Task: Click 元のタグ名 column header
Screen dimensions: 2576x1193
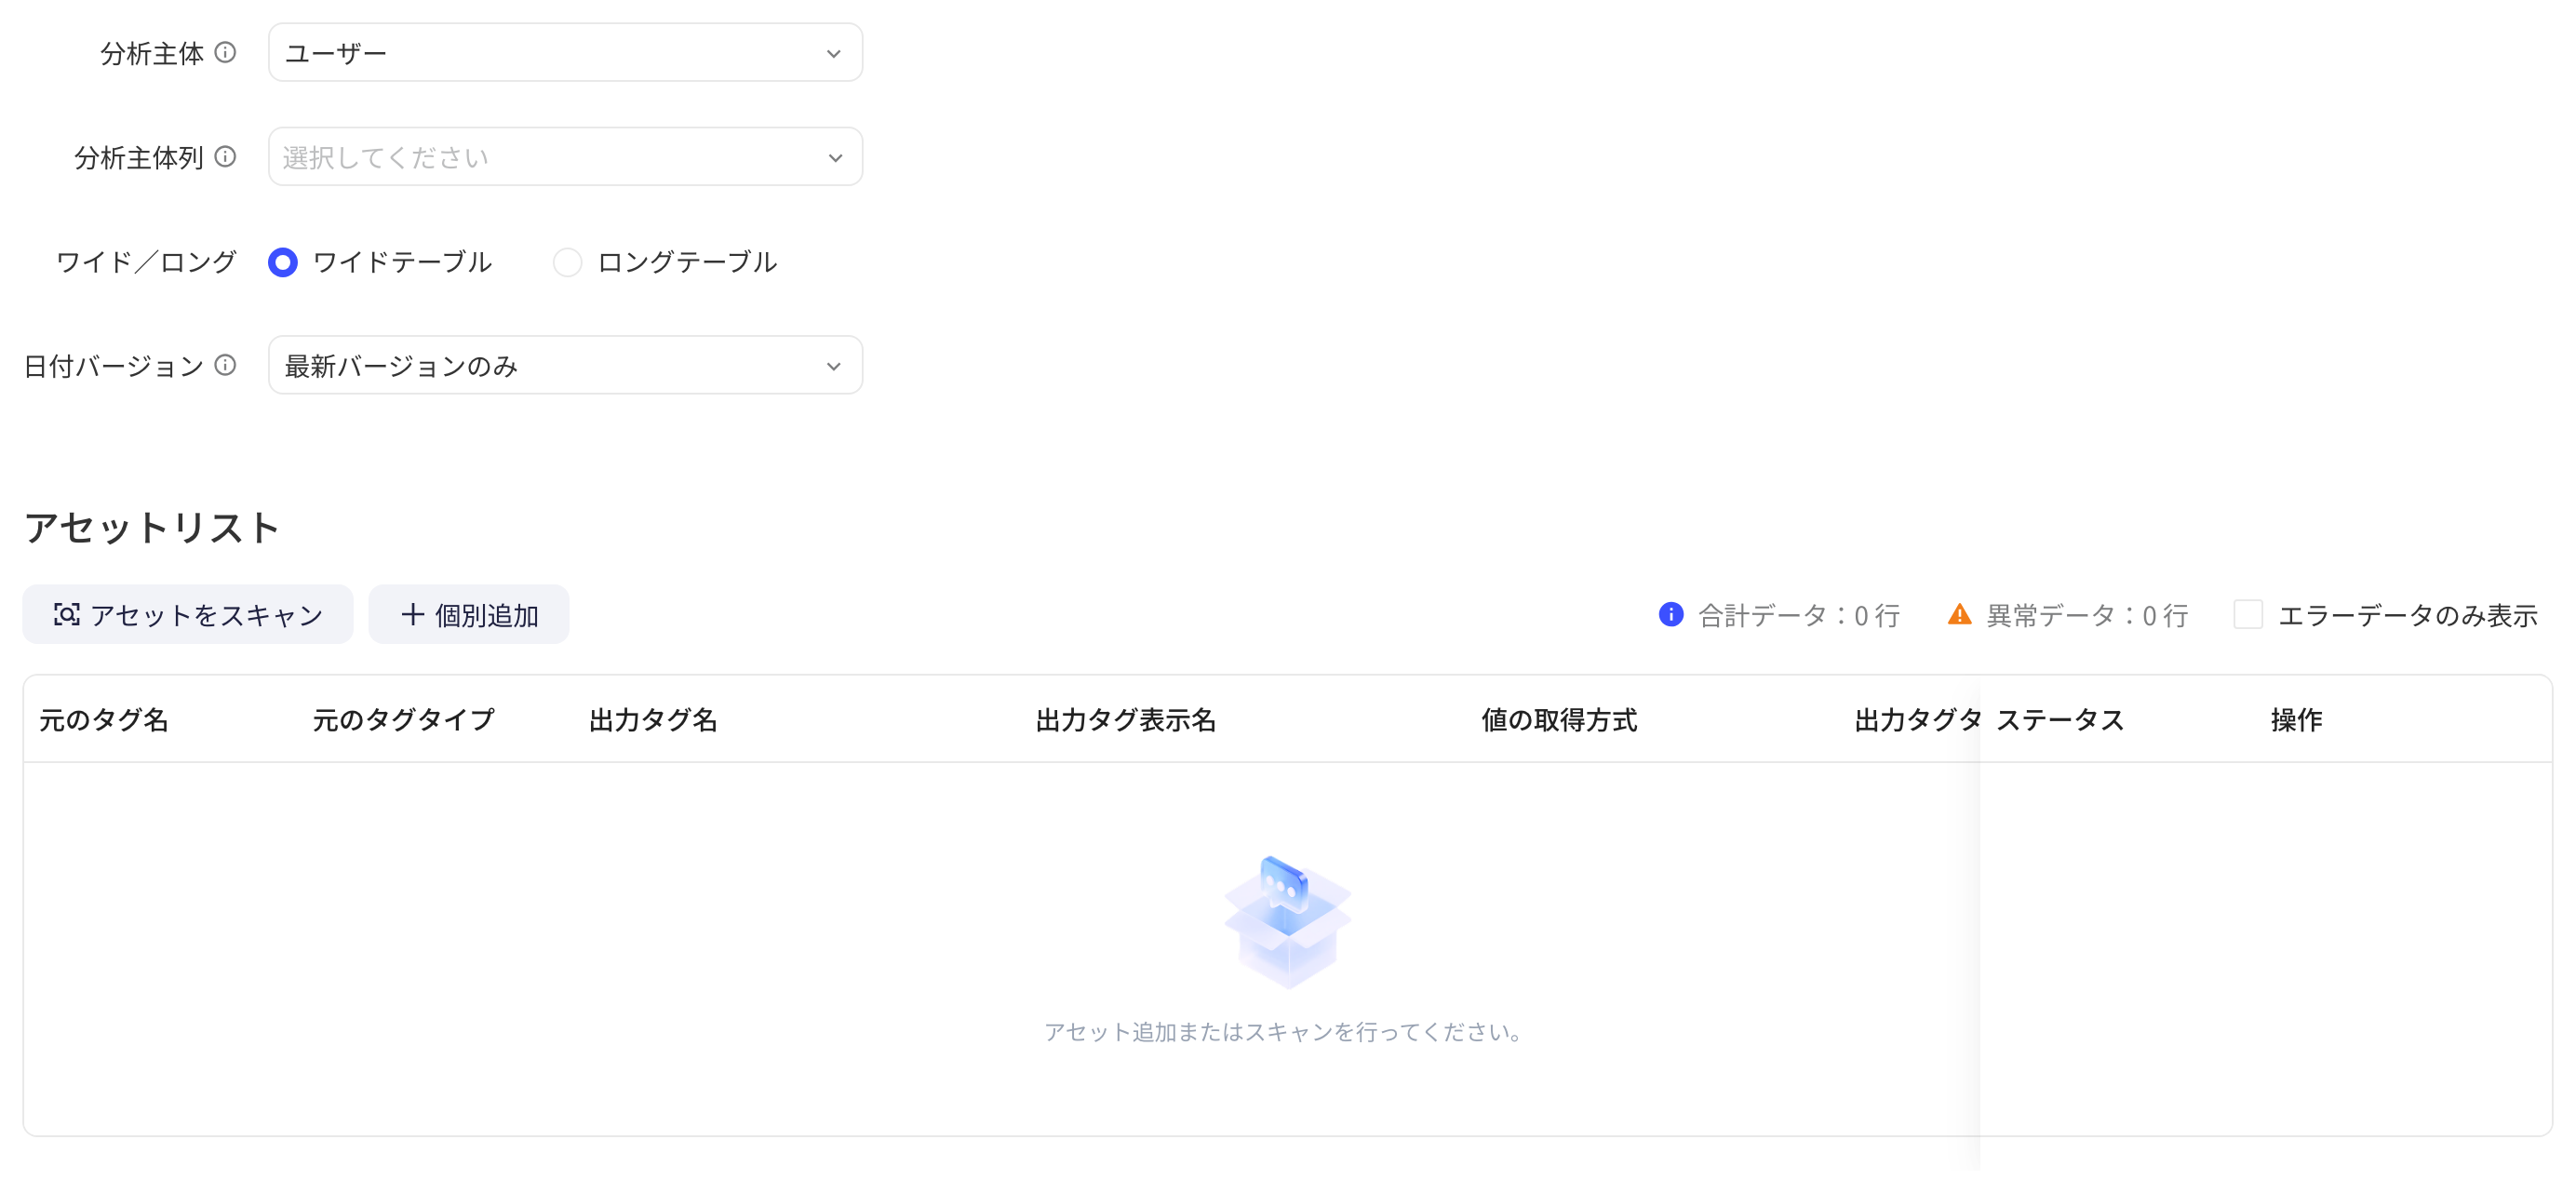Action: pos(104,719)
